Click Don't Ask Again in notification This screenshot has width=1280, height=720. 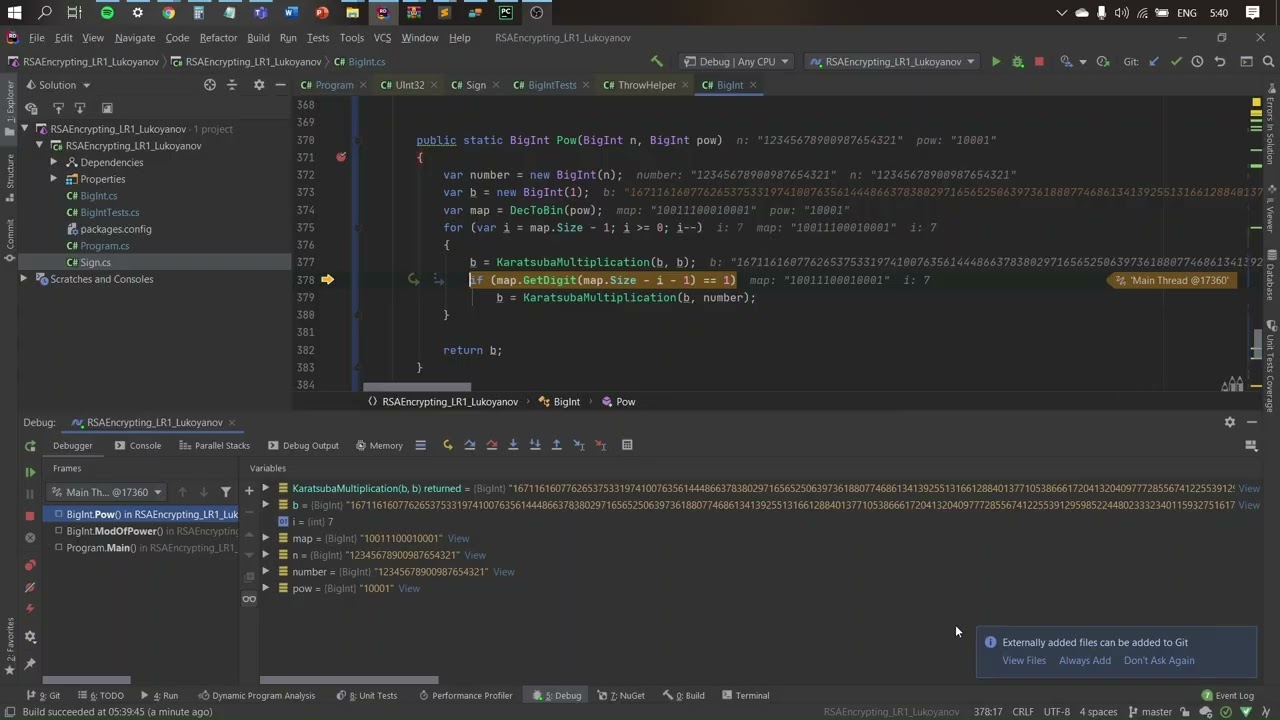pos(1159,660)
